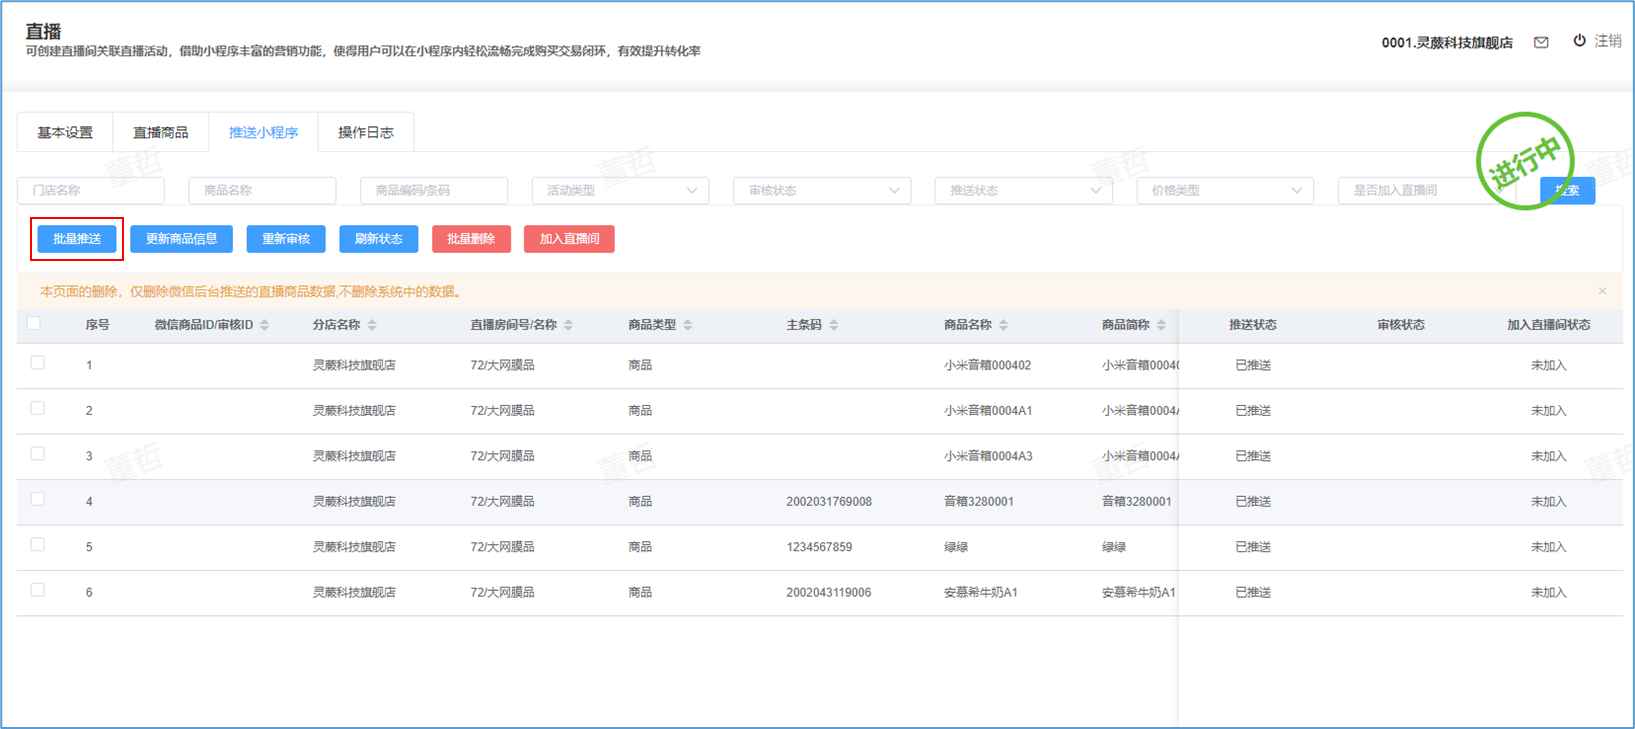The width and height of the screenshot is (1635, 729).
Task: Open the 审核状态 filter dropdown
Action: coord(822,190)
